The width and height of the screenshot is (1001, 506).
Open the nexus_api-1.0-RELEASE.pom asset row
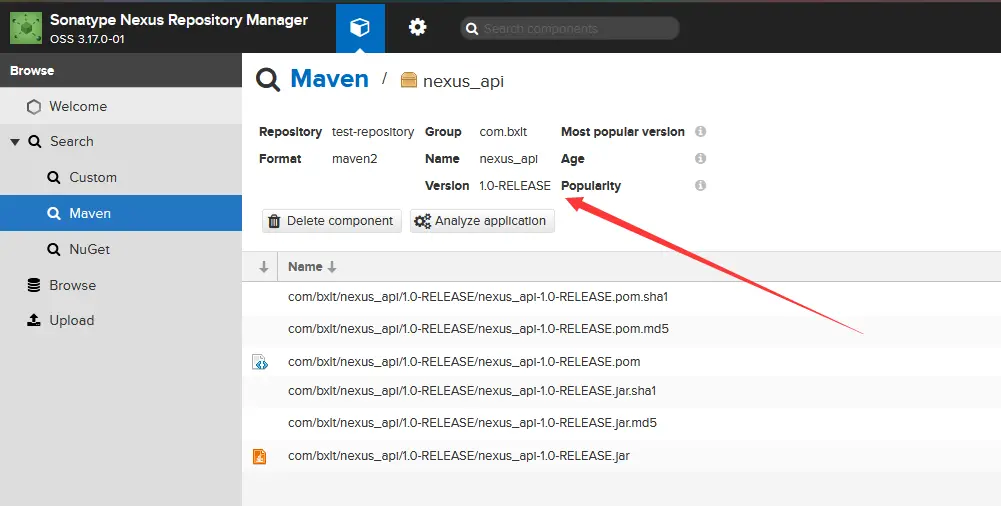tap(621, 362)
